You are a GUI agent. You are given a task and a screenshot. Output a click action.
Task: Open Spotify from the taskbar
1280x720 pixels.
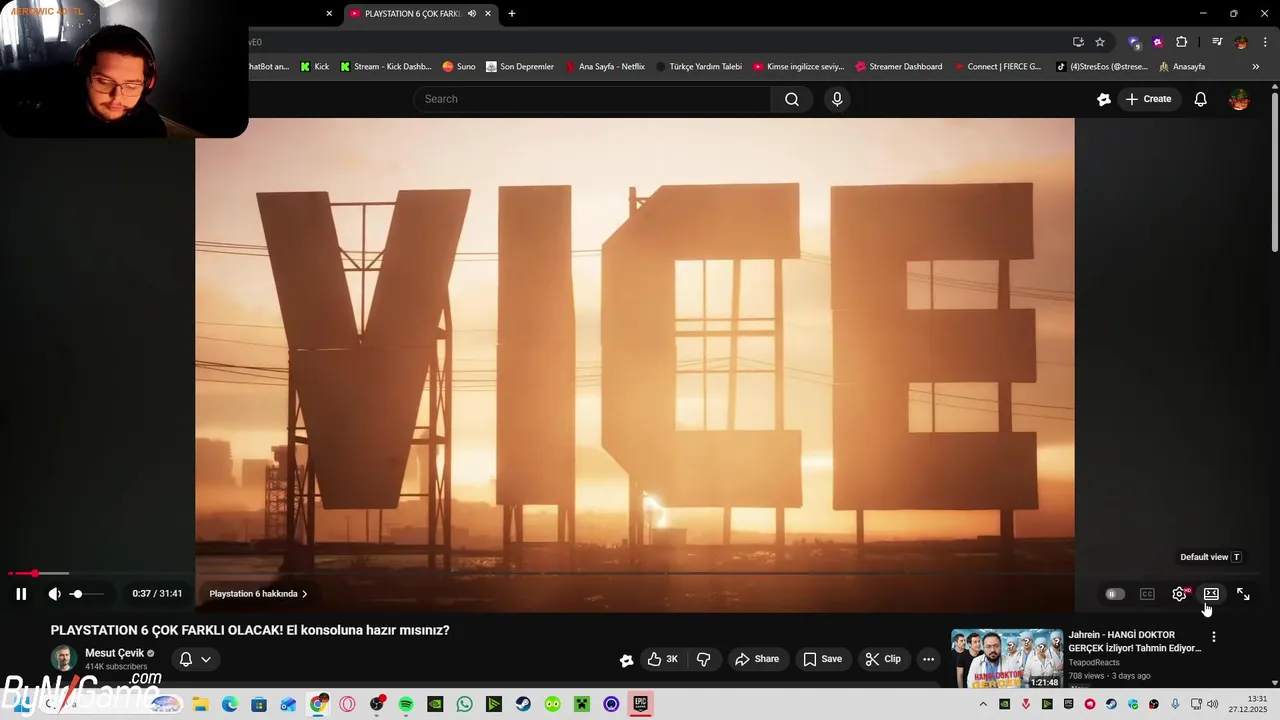(406, 704)
